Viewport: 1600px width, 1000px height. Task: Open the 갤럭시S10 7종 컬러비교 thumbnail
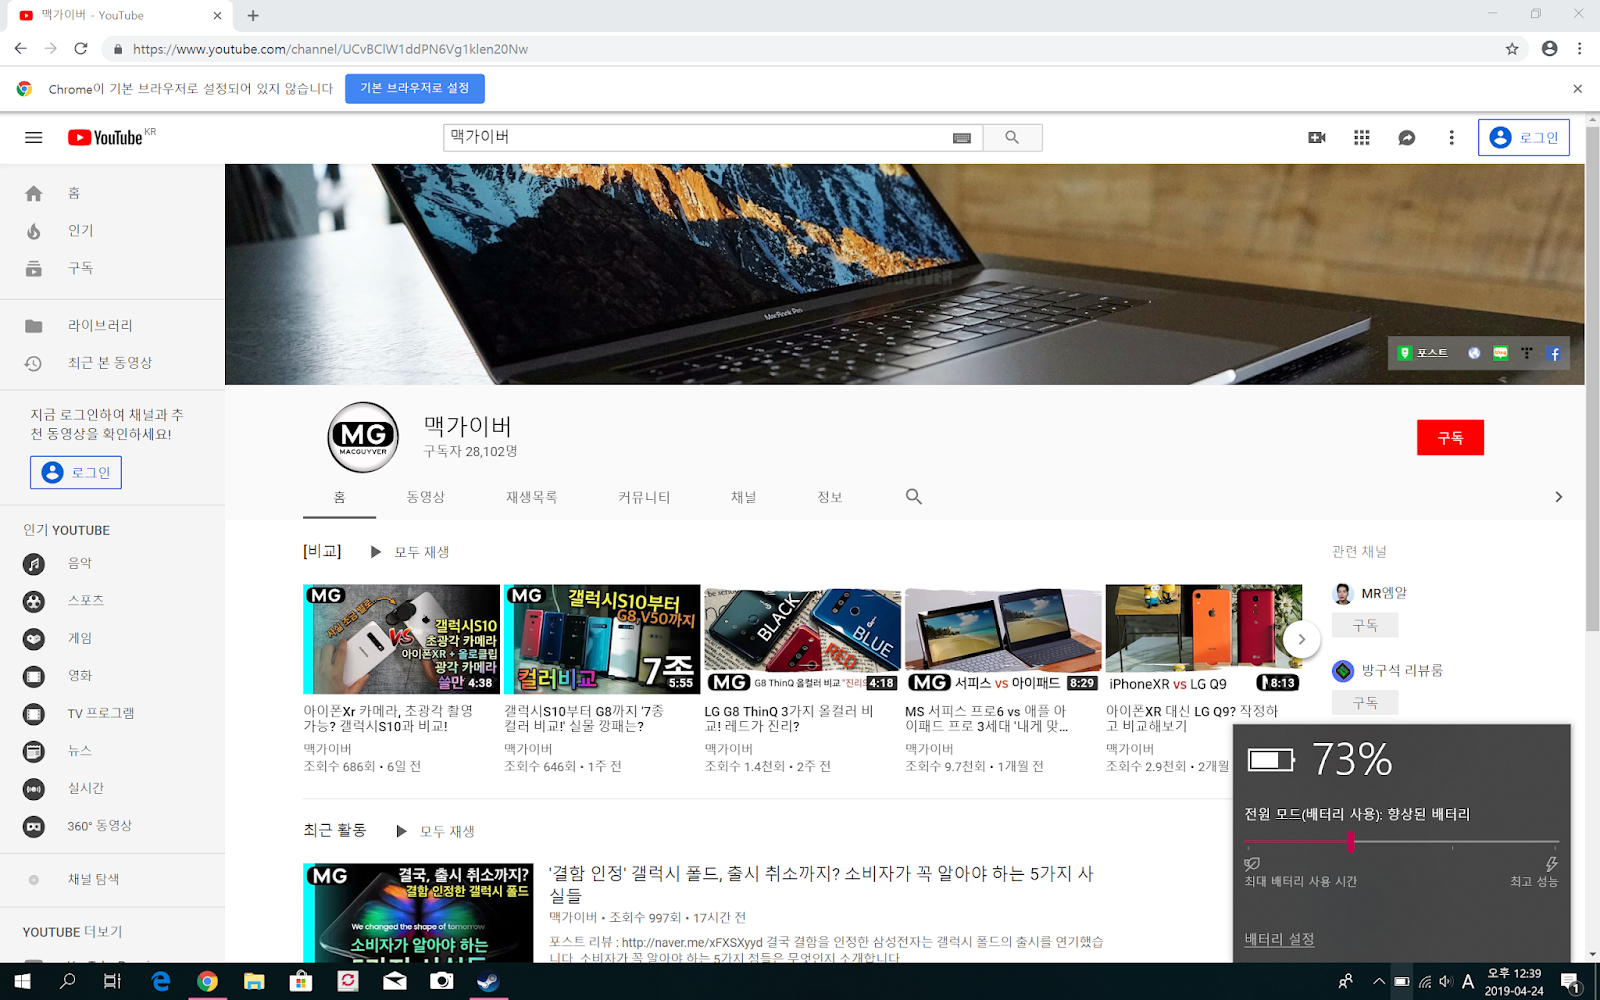pyautogui.click(x=602, y=639)
